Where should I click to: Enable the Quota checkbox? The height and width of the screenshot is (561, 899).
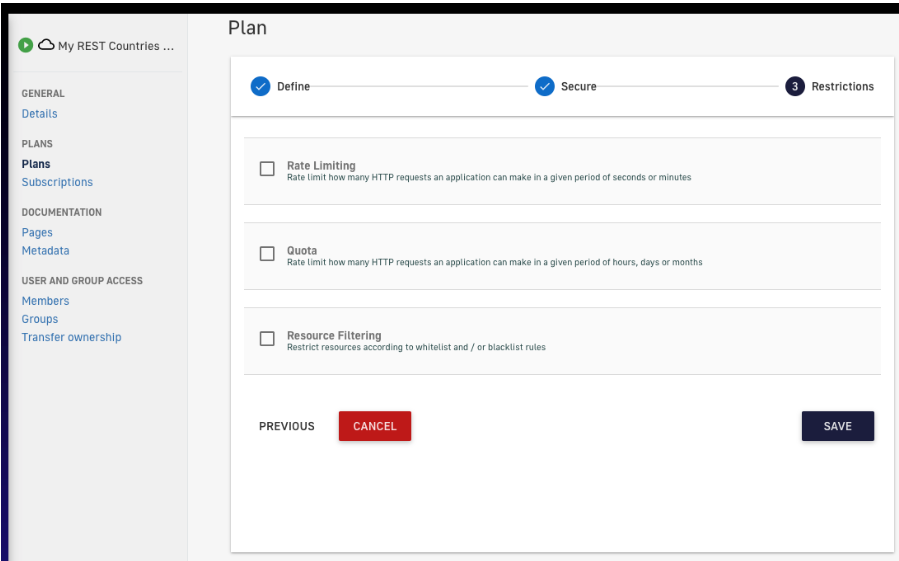267,254
